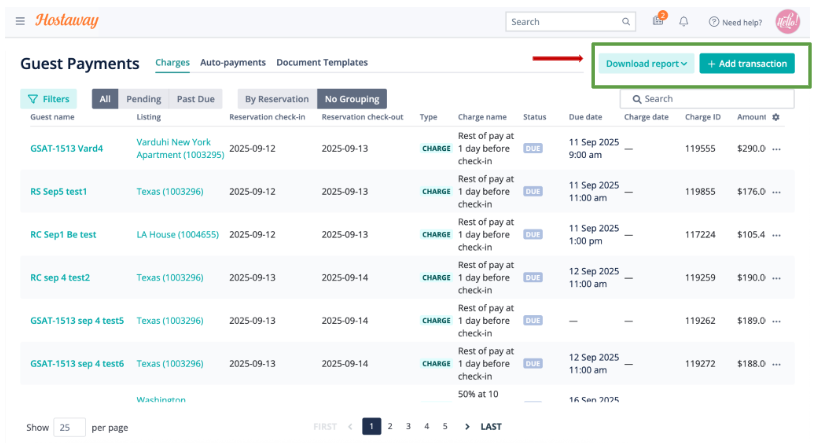Open row actions for GSAT-1513 Vard4

(776, 149)
